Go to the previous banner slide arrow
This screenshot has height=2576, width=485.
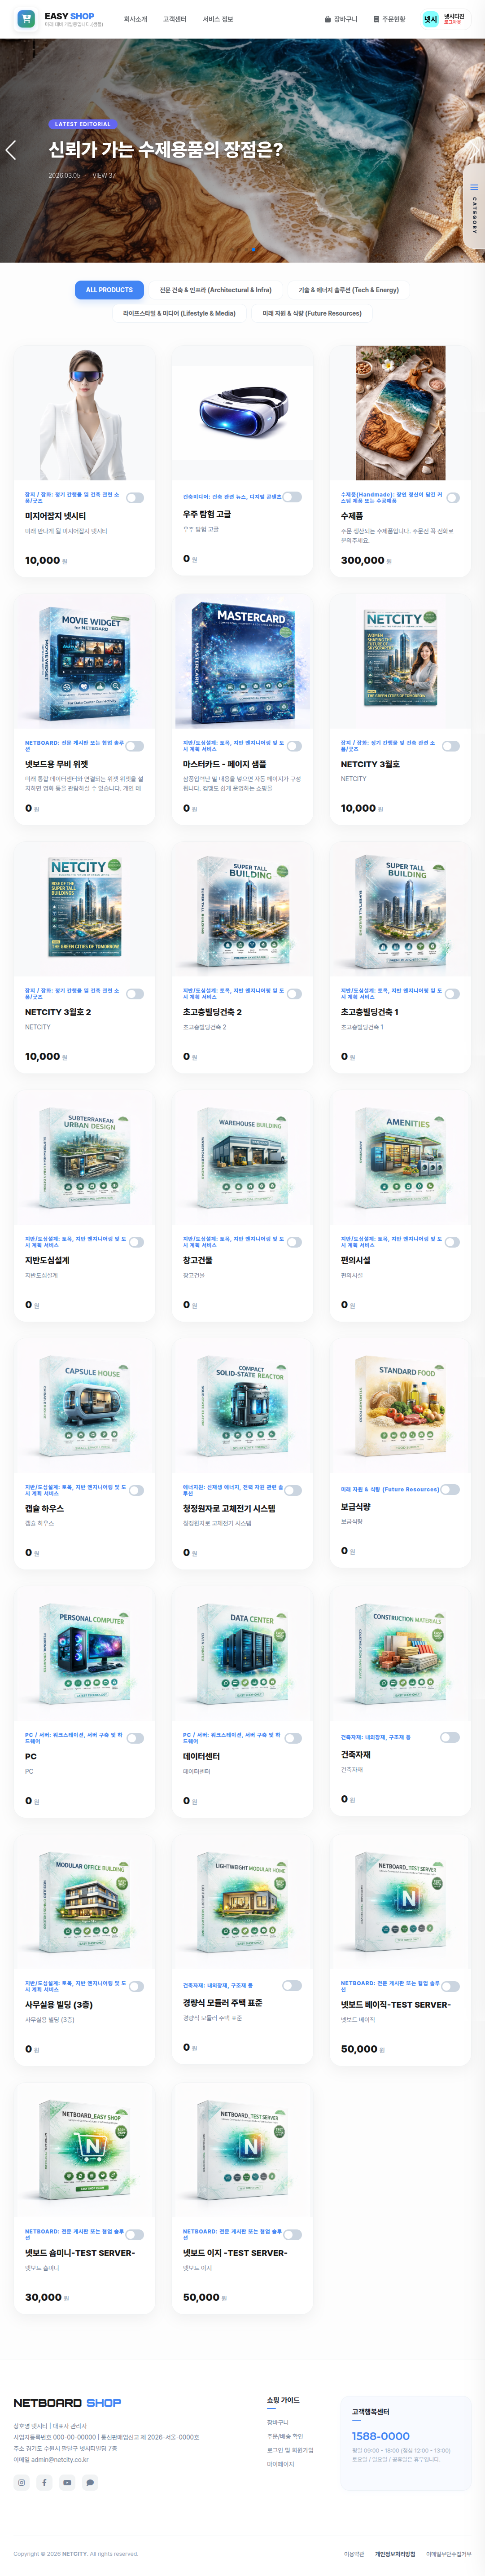coord(11,150)
